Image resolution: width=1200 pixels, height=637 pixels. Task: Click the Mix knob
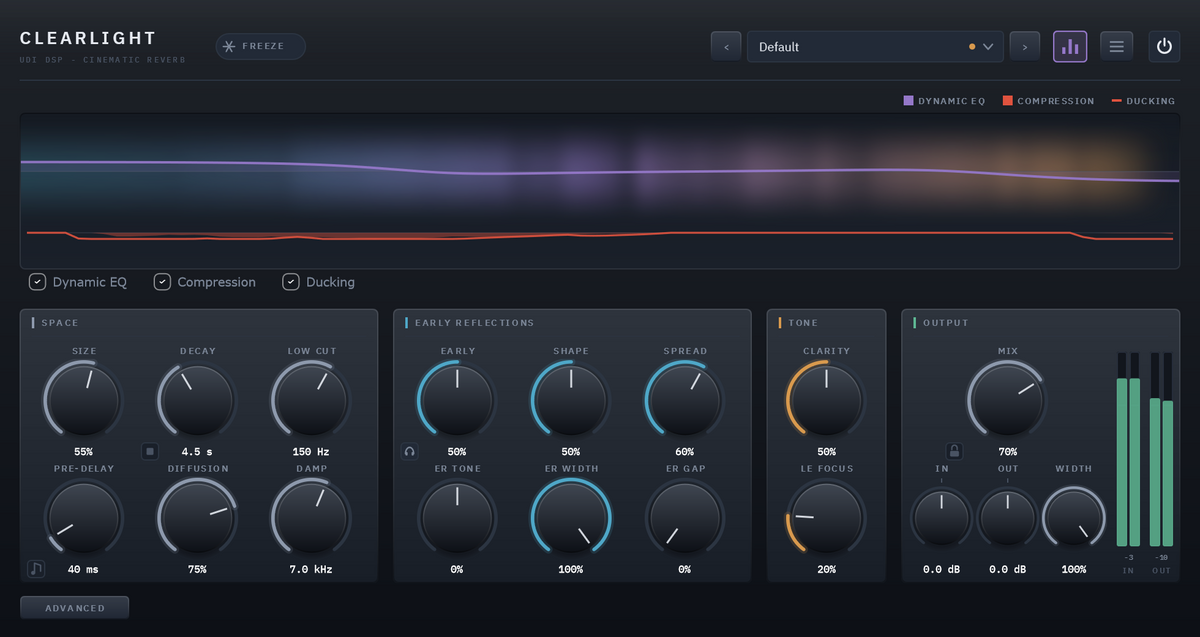(x=1007, y=399)
